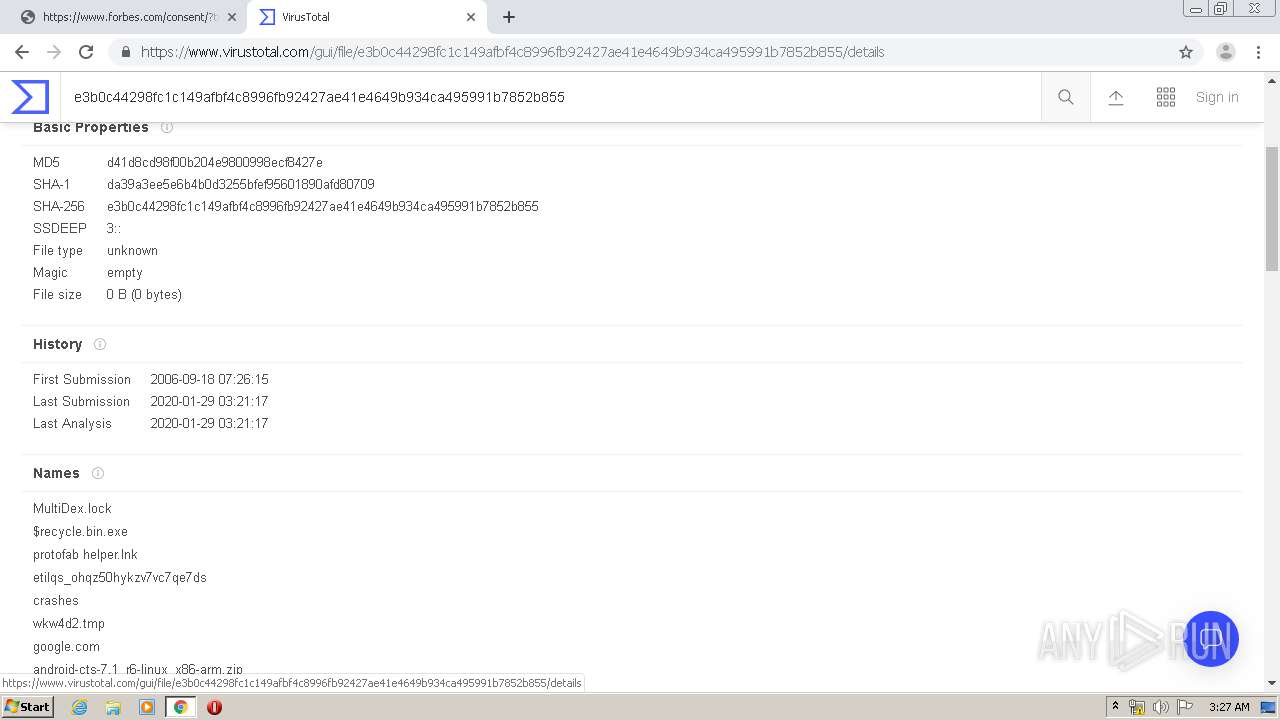Click the SSDEEP value 3::
The image size is (1280, 720).
114,228
